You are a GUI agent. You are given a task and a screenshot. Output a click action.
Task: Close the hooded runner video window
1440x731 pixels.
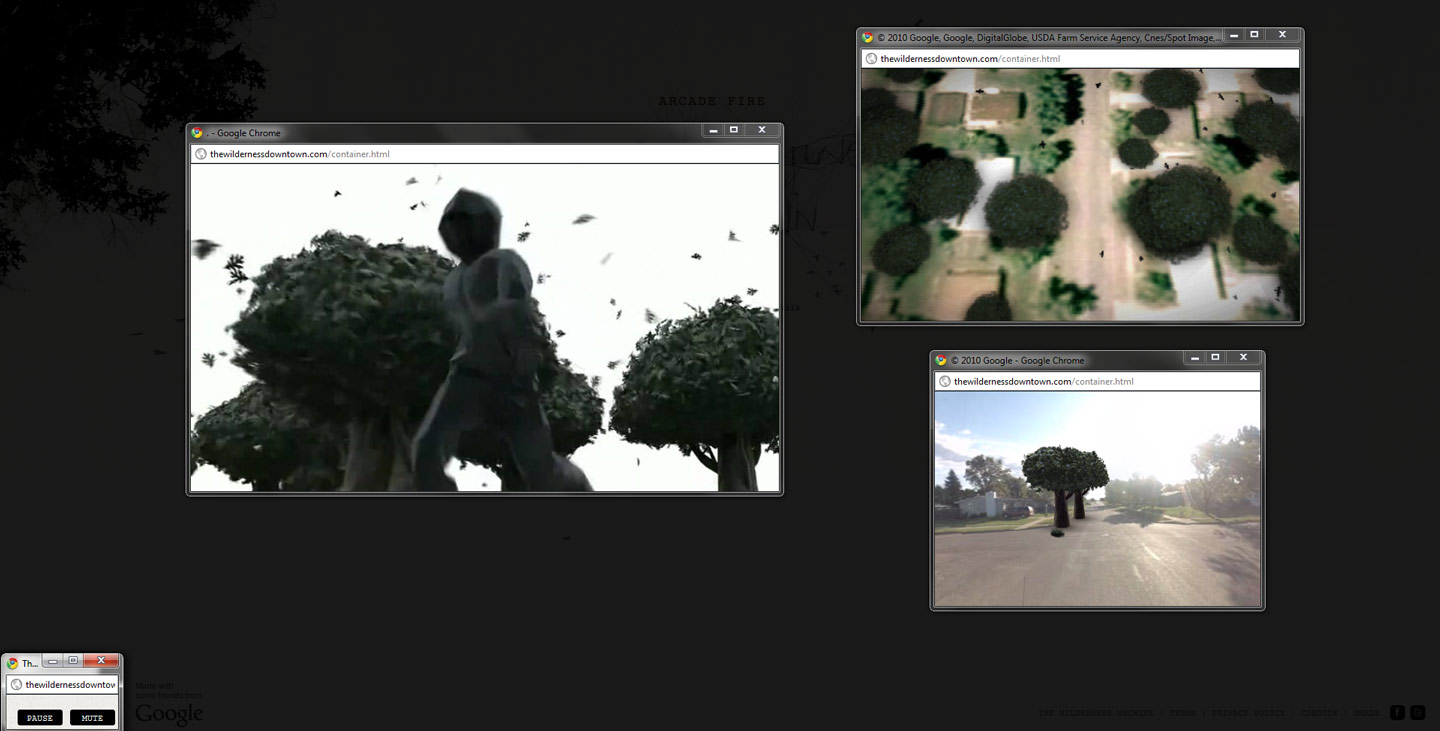[x=762, y=130]
